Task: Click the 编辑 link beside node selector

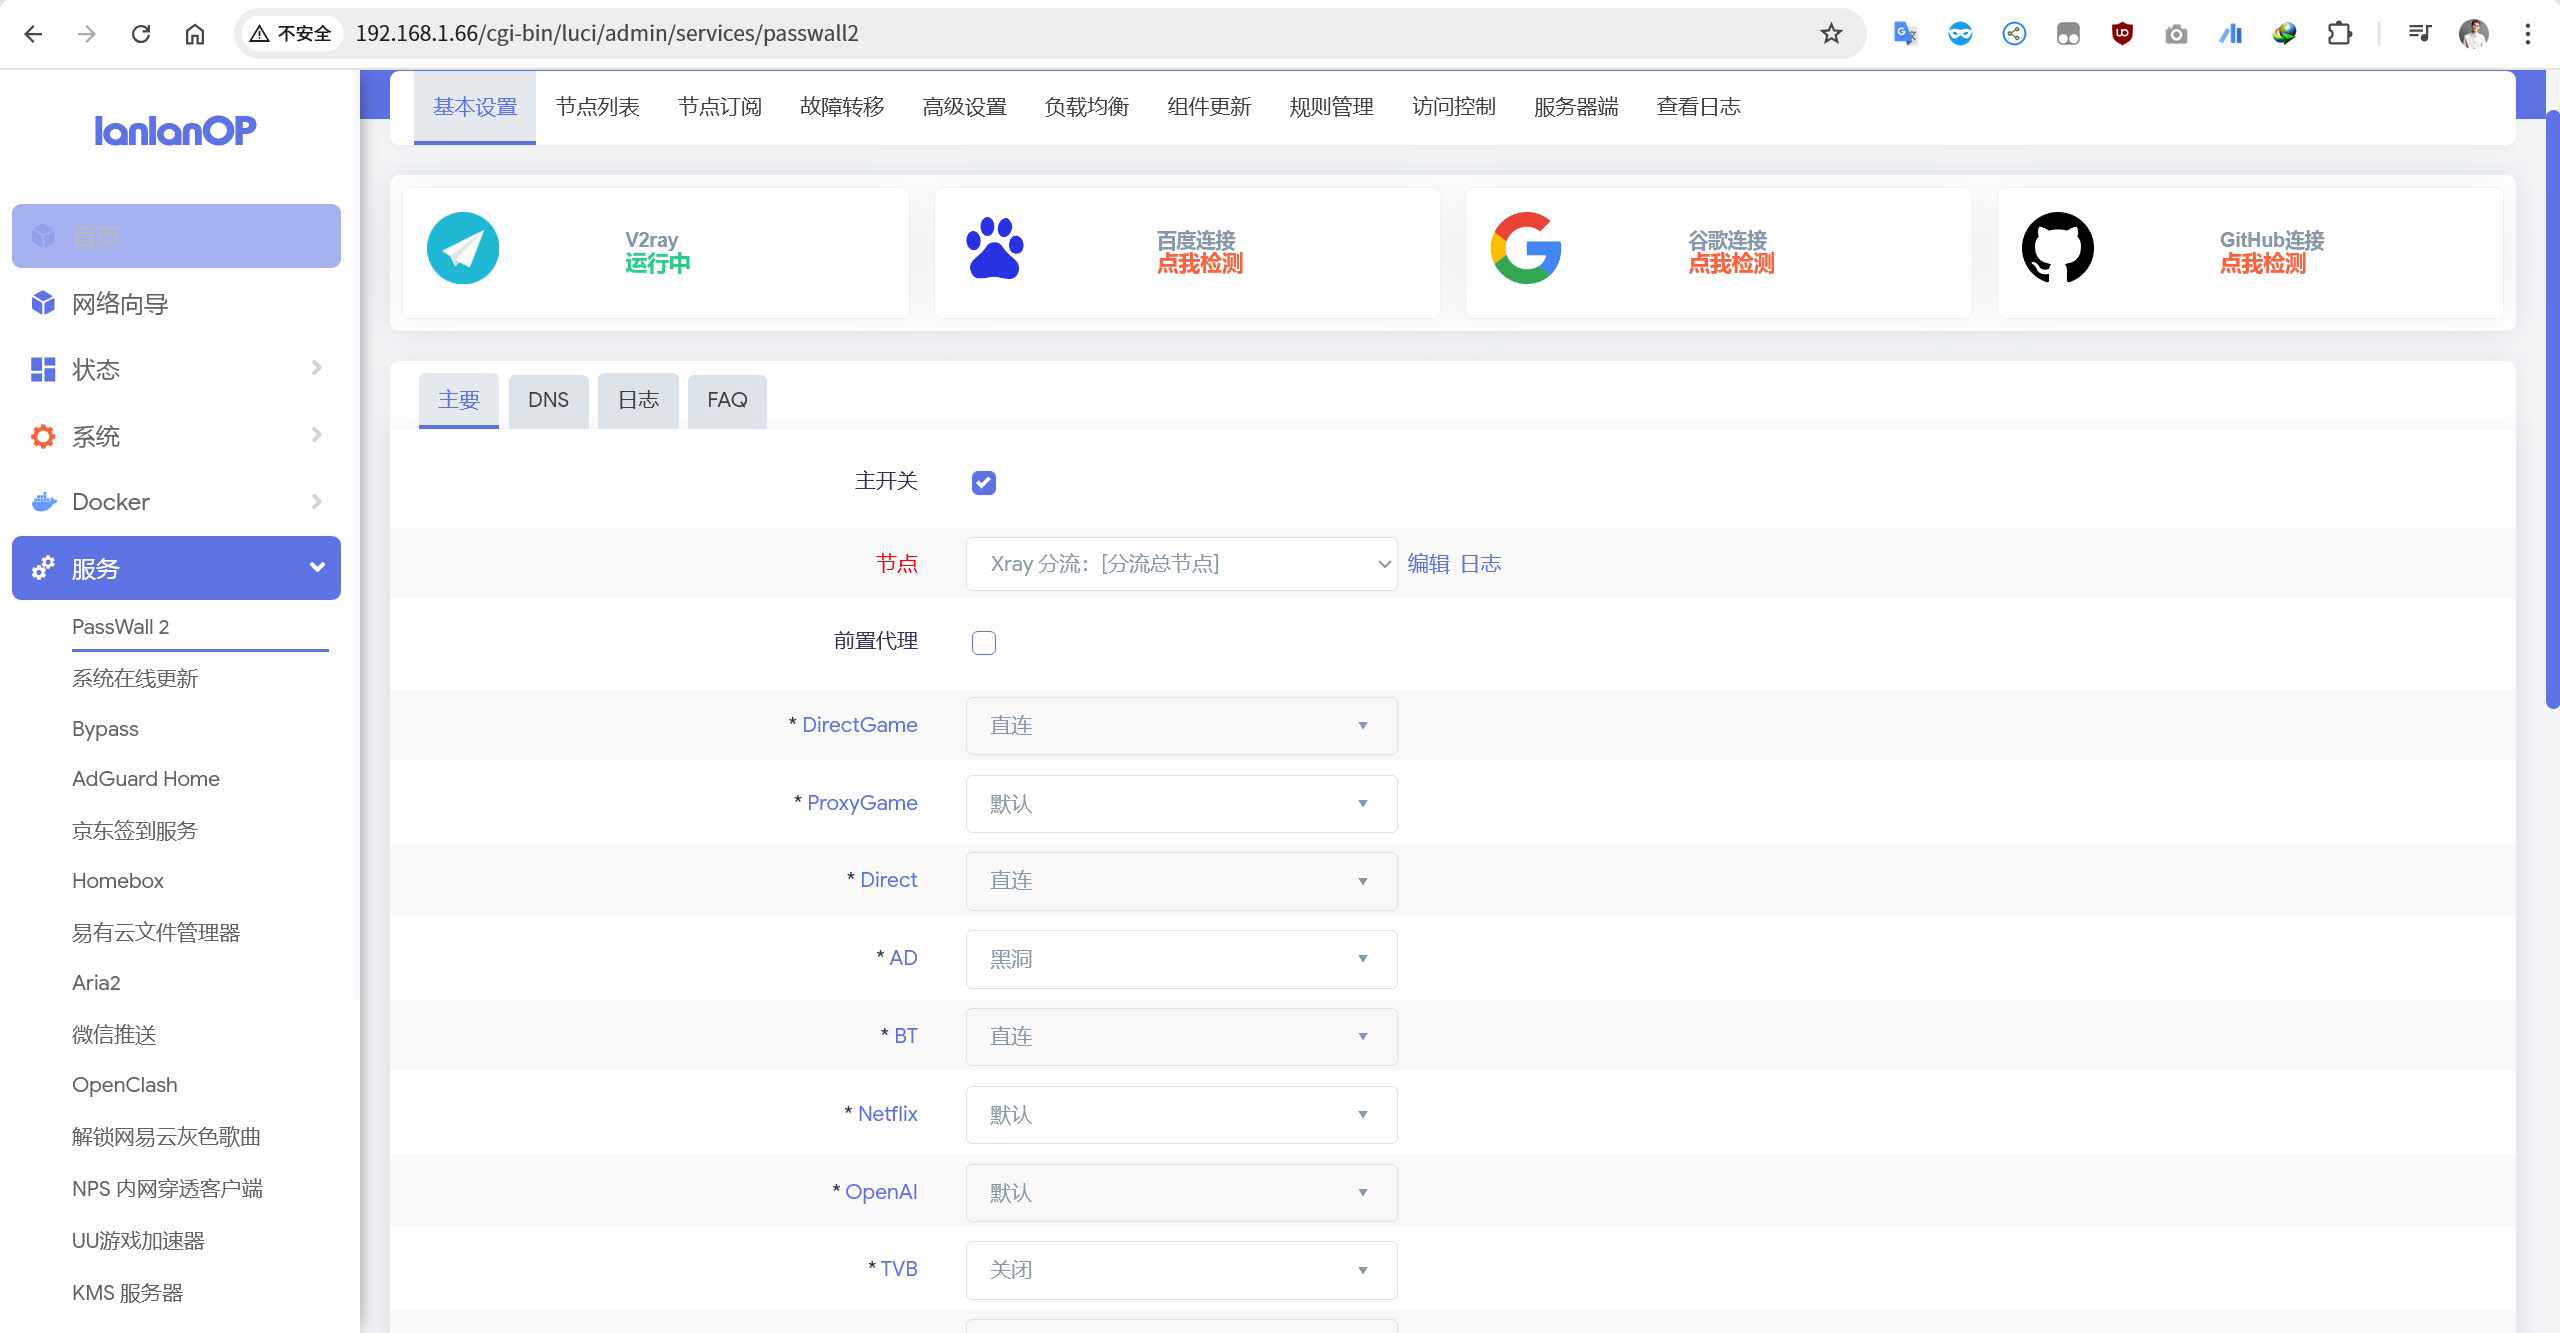Action: 1428,564
